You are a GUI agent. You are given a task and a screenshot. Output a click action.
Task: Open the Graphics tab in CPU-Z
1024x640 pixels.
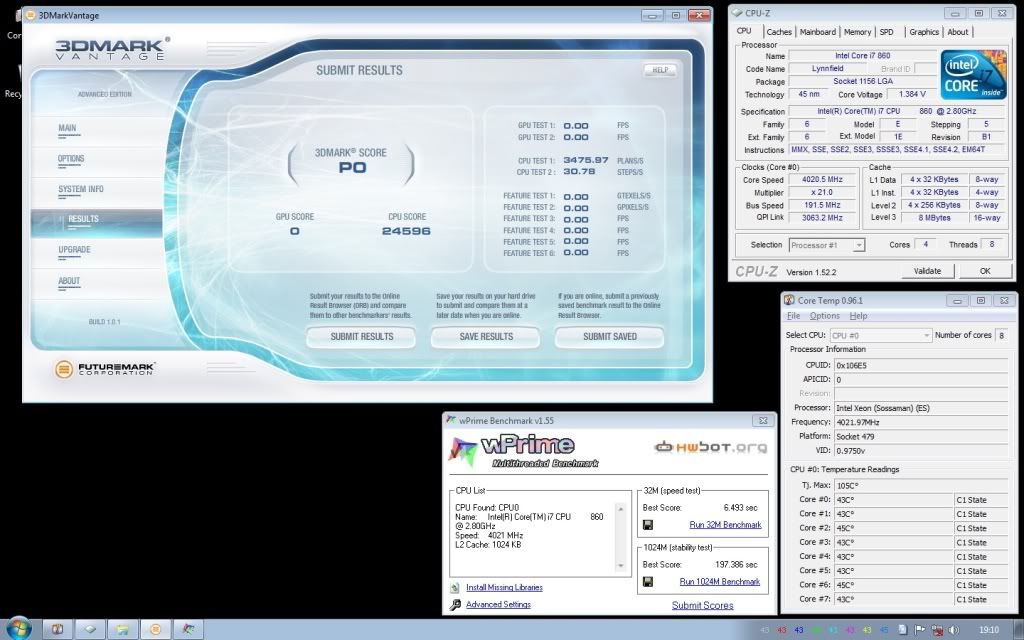[x=923, y=32]
